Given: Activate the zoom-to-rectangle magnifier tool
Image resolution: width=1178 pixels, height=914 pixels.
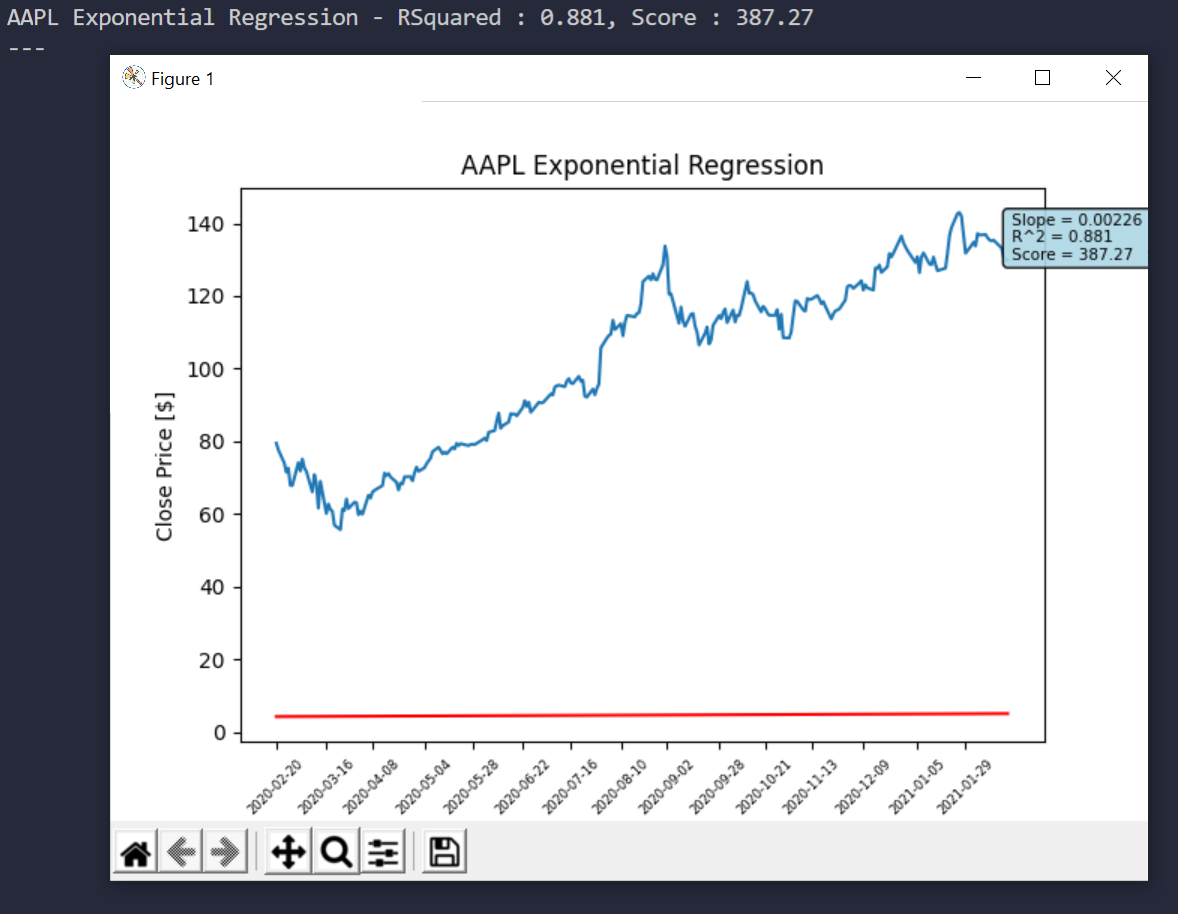Looking at the screenshot, I should tap(334, 850).
